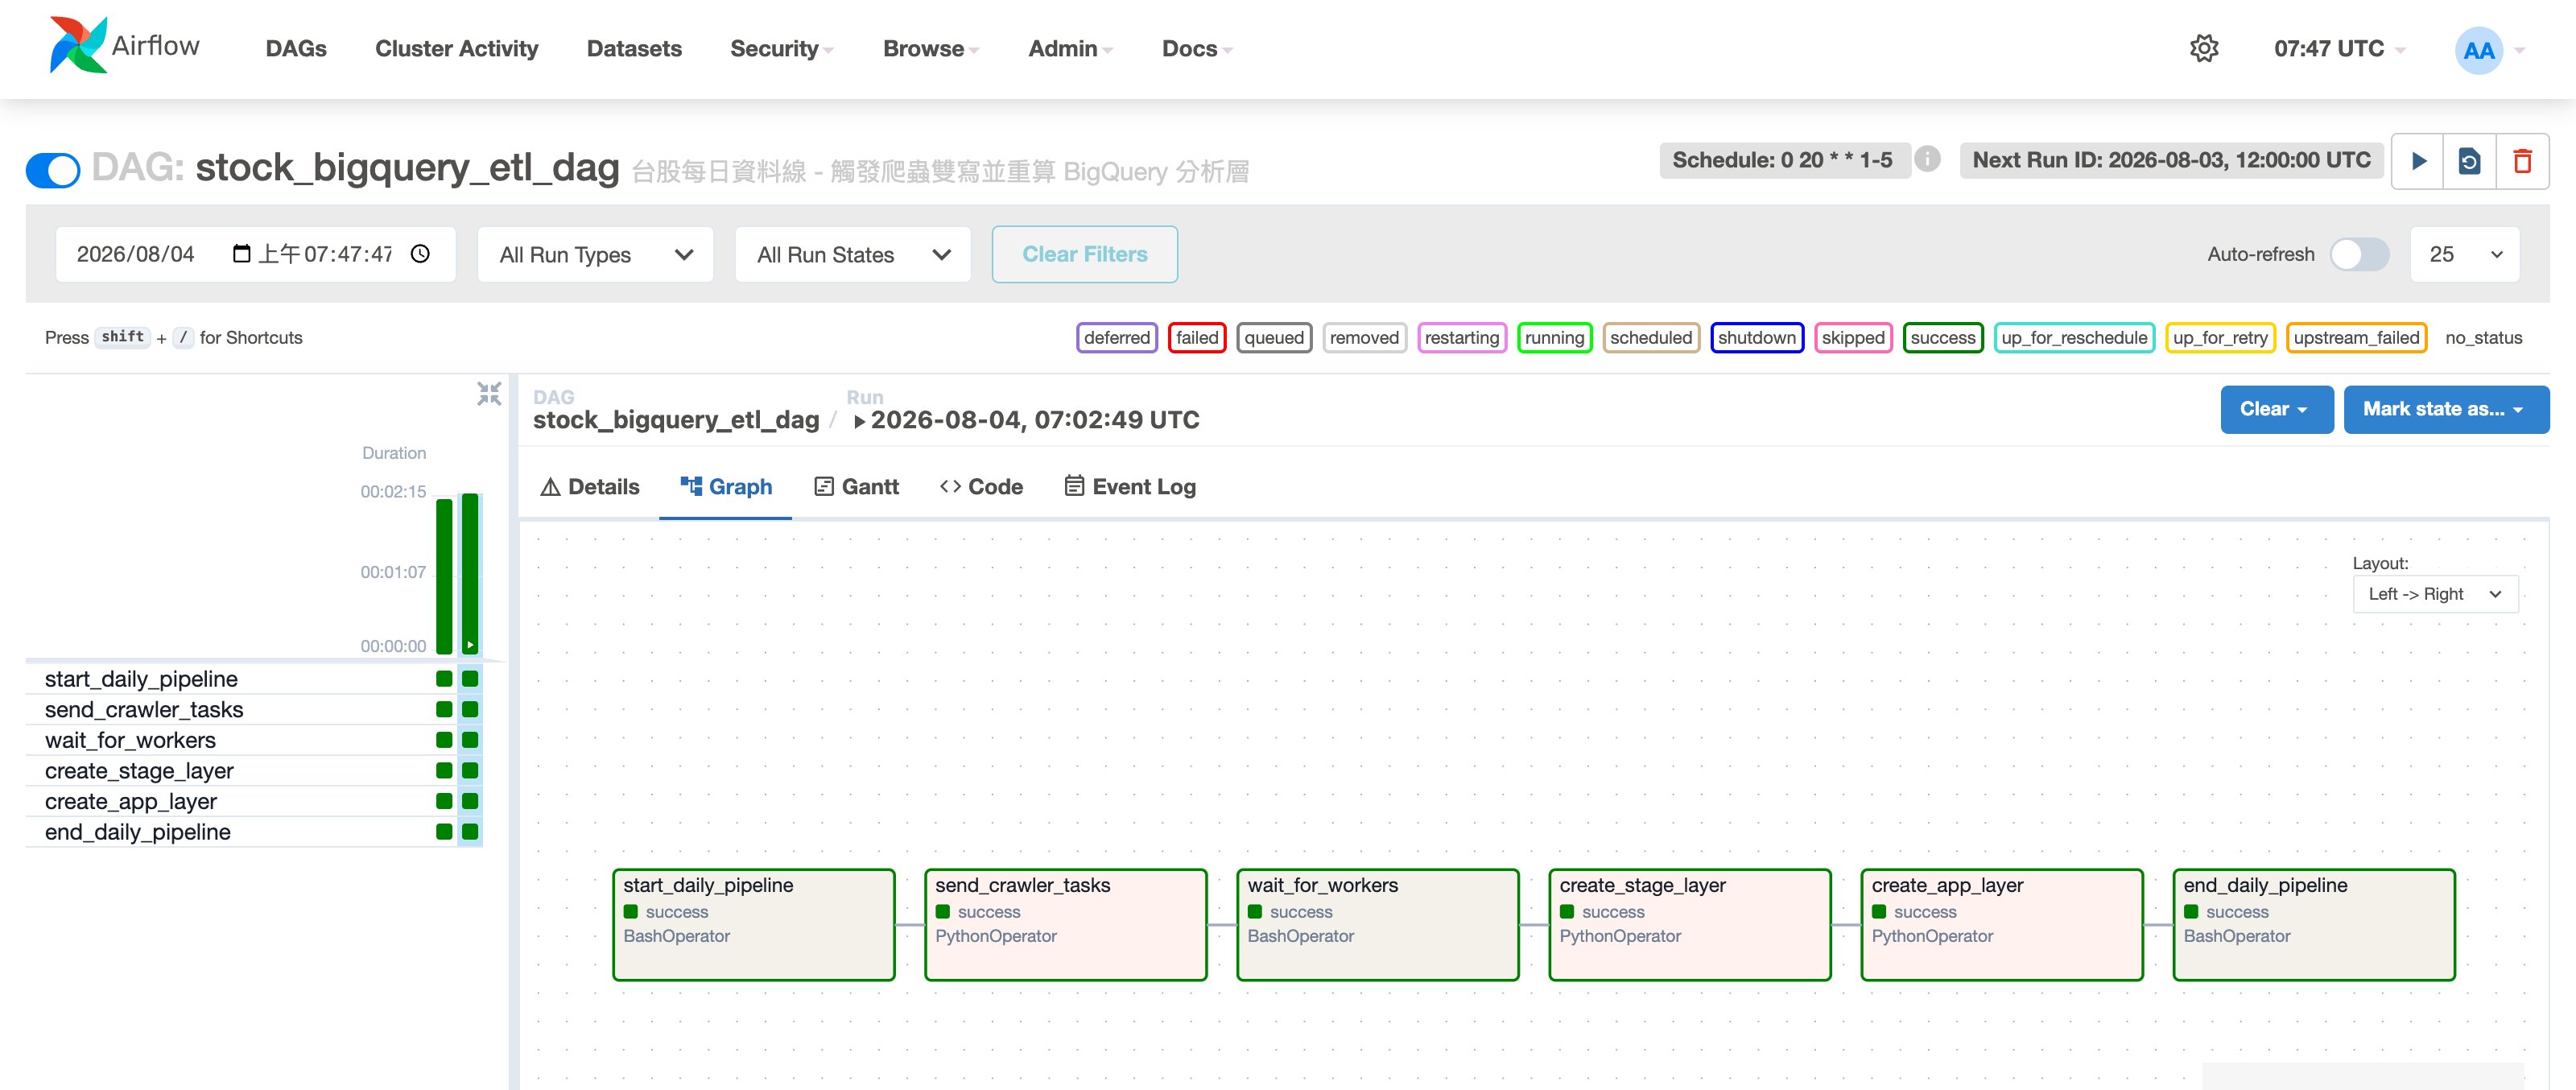2576x1090 pixels.
Task: Select send_crawler_tasks status square in first run
Action: click(x=444, y=710)
